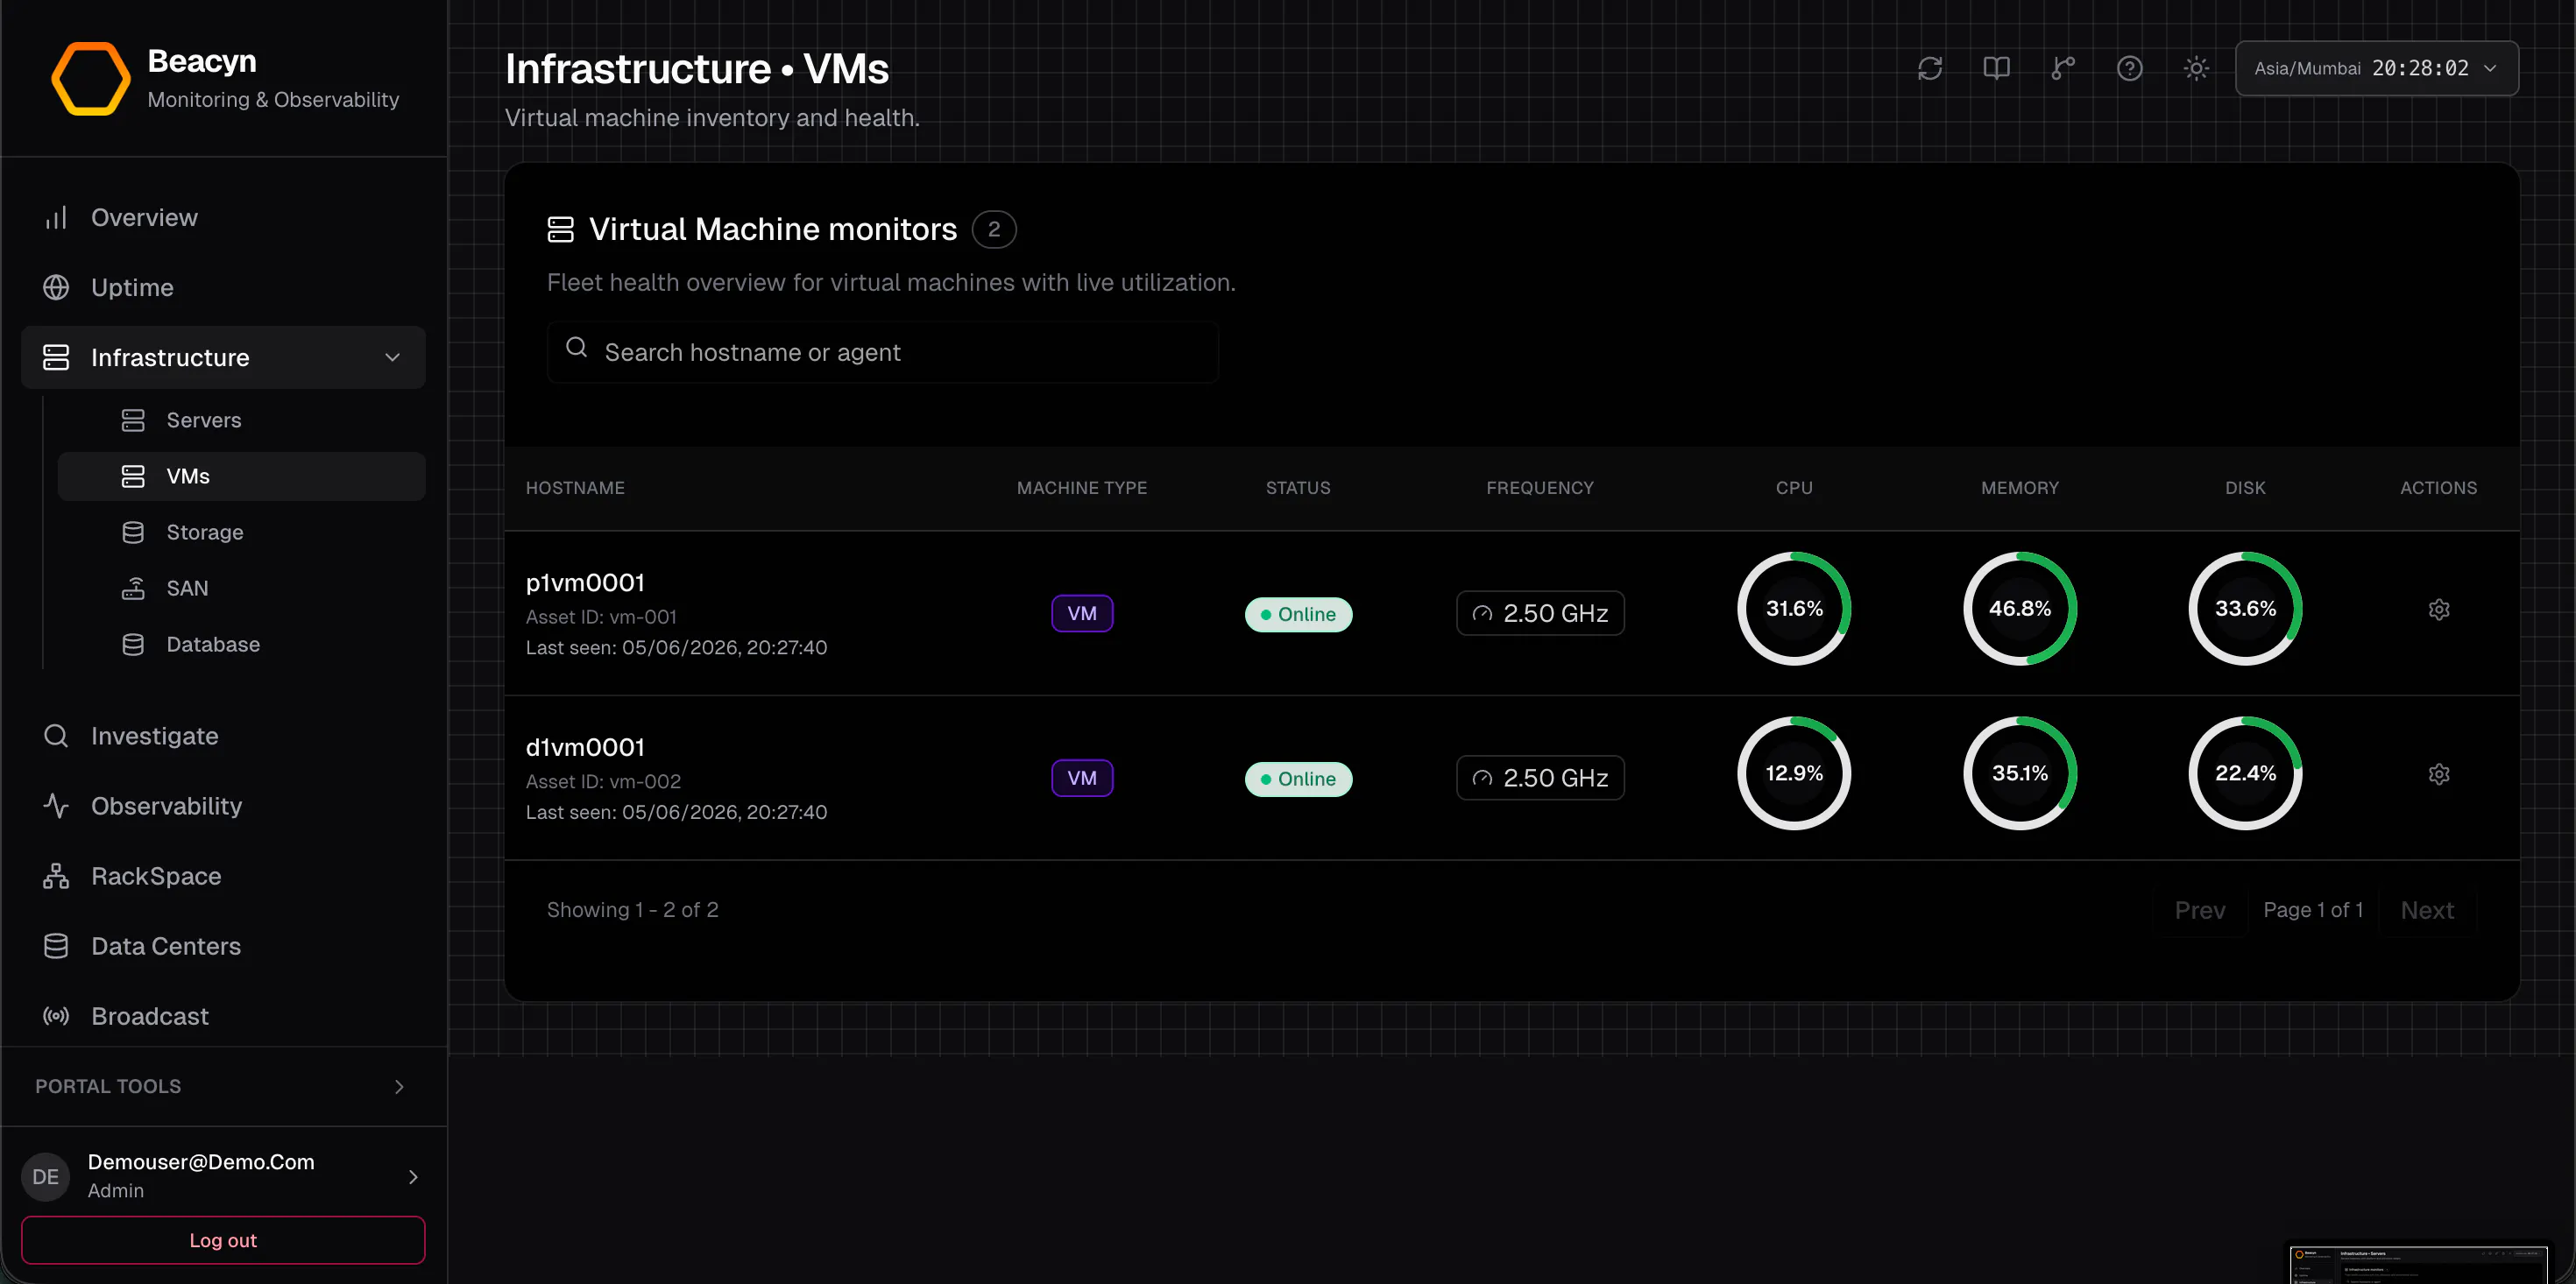Click the Beacyn hexagon logo
This screenshot has height=1284, width=2576.
90,78
